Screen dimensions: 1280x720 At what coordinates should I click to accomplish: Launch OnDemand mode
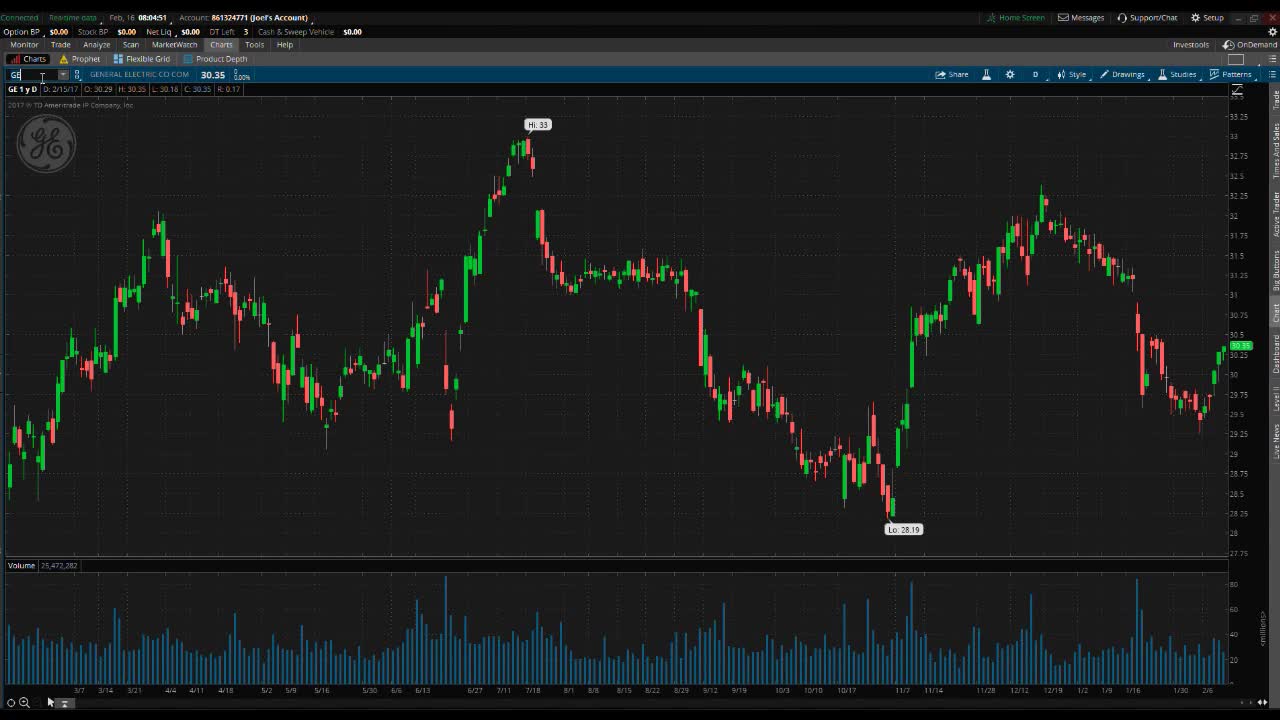tap(1250, 45)
